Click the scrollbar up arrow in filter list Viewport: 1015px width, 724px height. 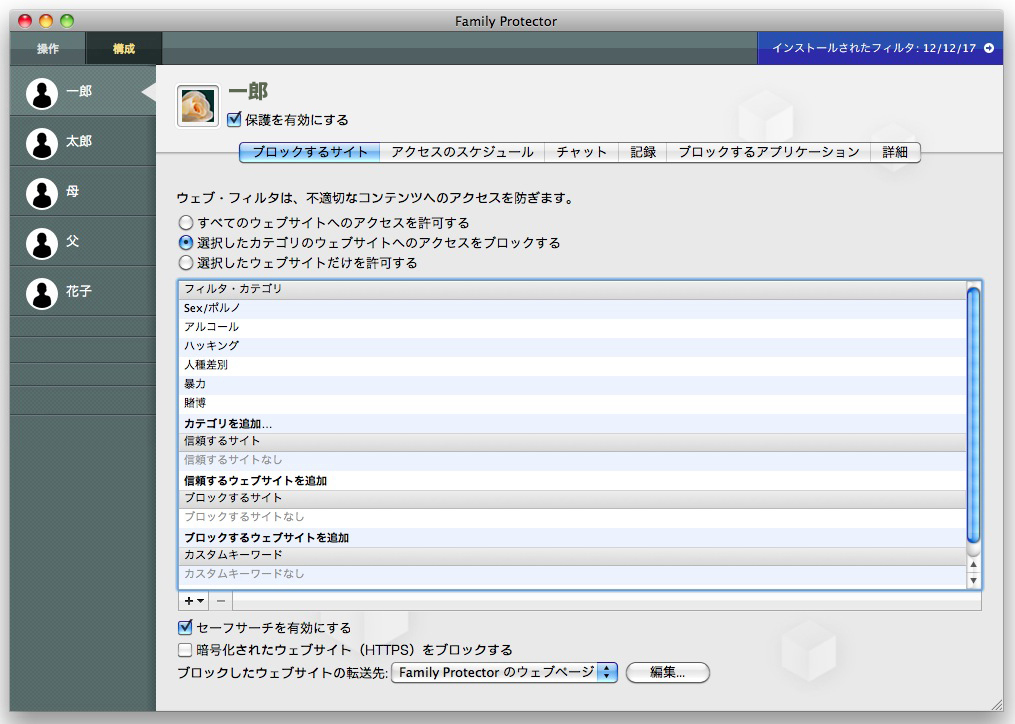[973, 565]
